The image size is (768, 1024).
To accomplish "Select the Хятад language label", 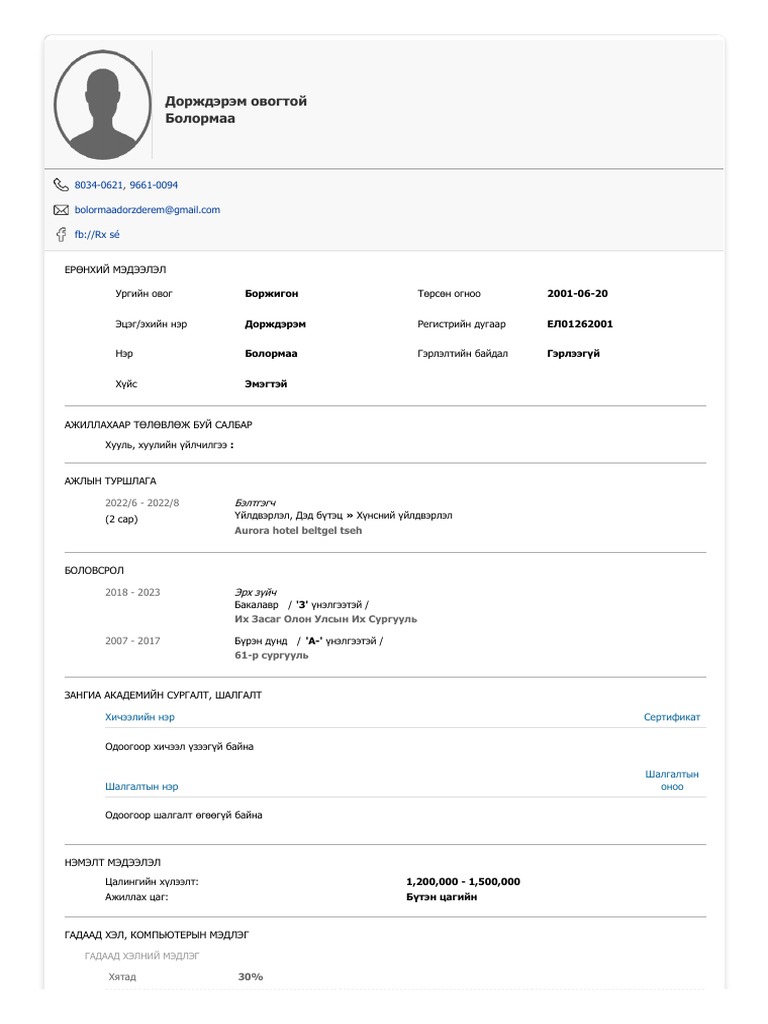I will click(x=122, y=977).
